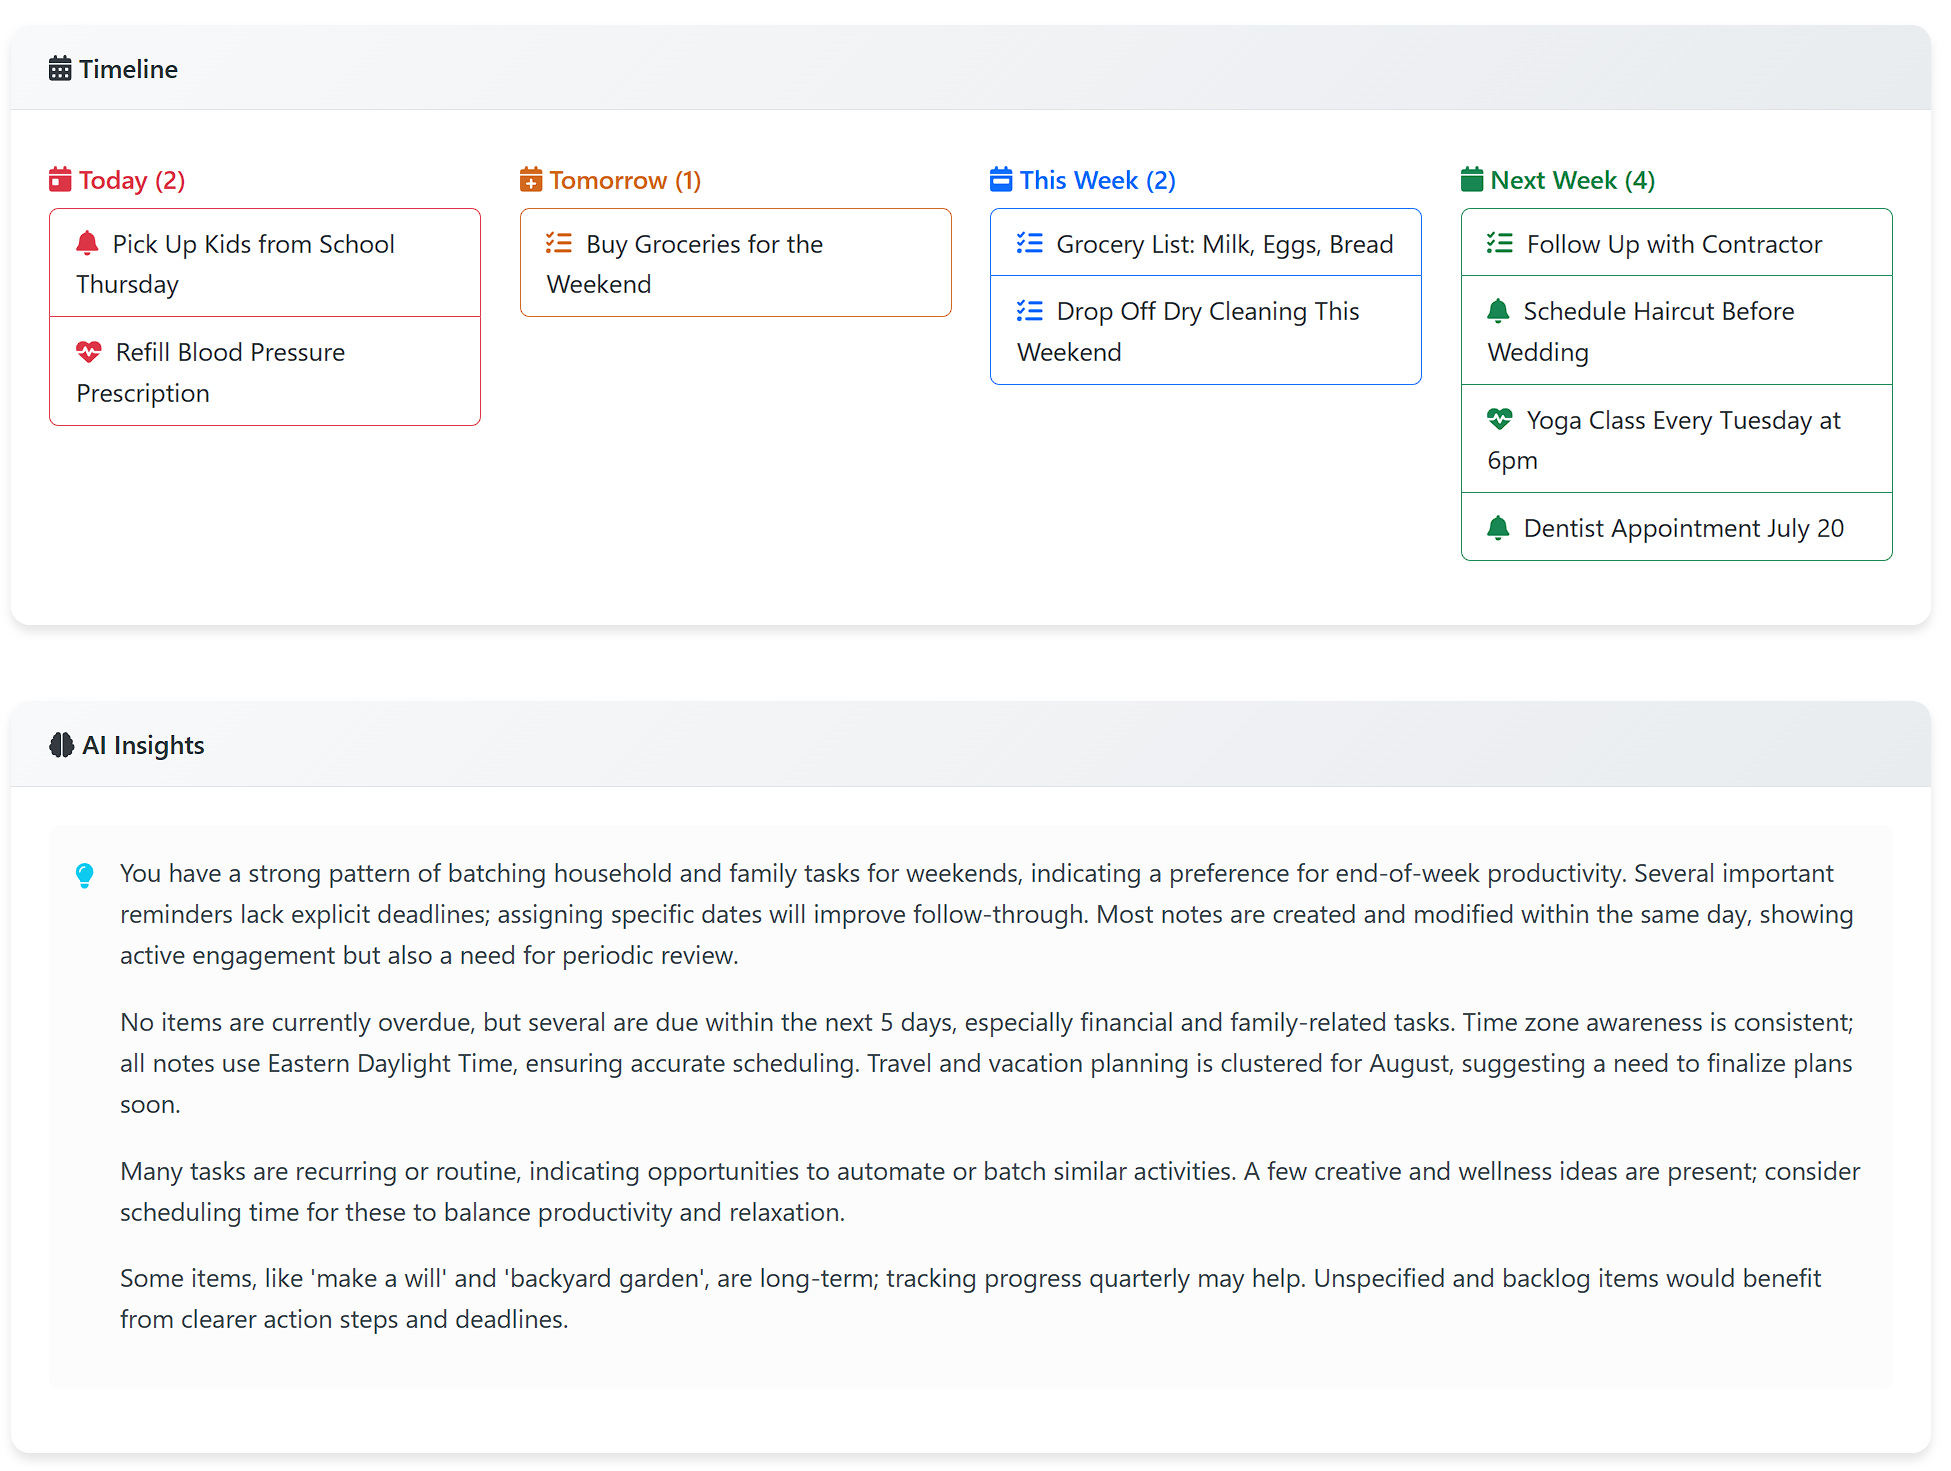
Task: Click the Tomorrow (1) heading
Action: (x=624, y=180)
